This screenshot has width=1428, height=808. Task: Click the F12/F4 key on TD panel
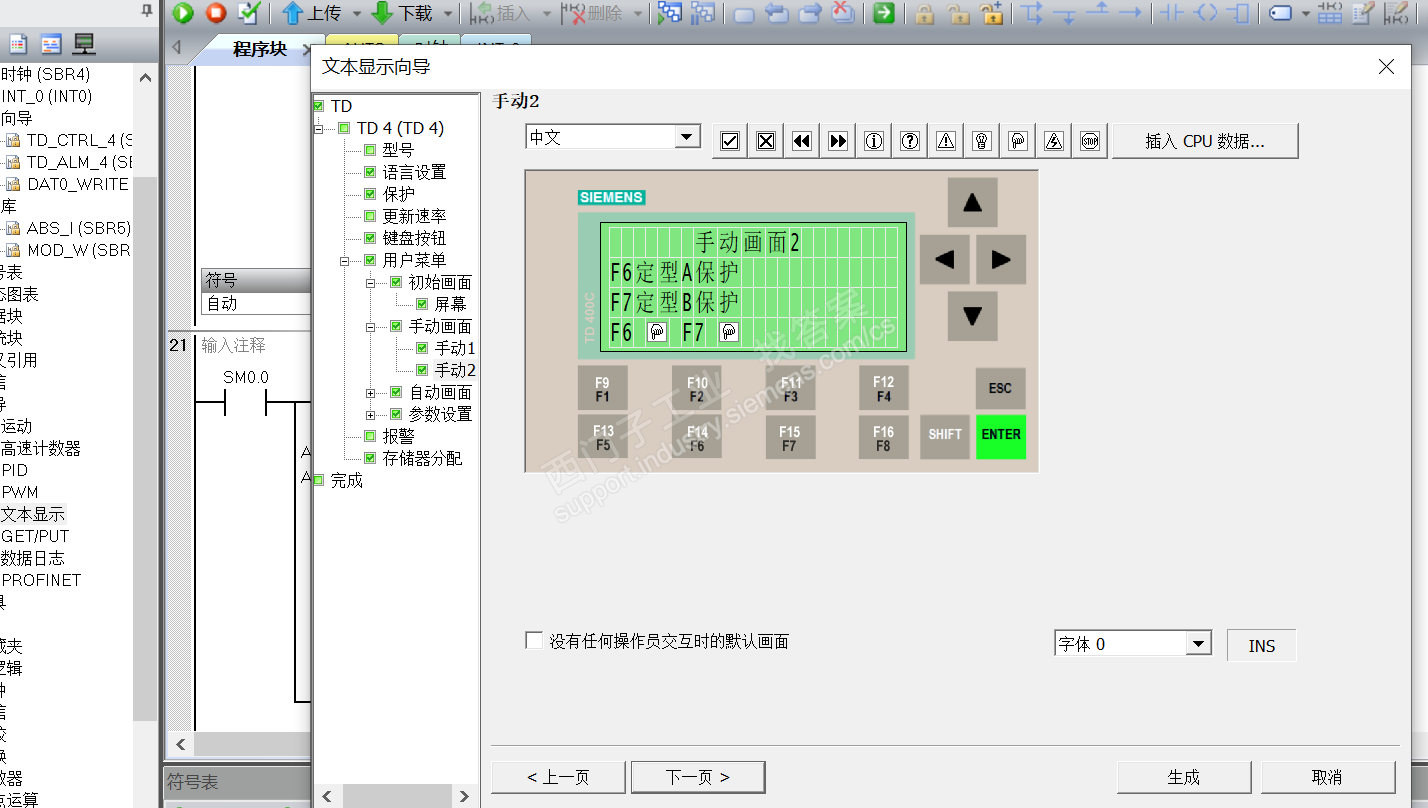[x=883, y=388]
